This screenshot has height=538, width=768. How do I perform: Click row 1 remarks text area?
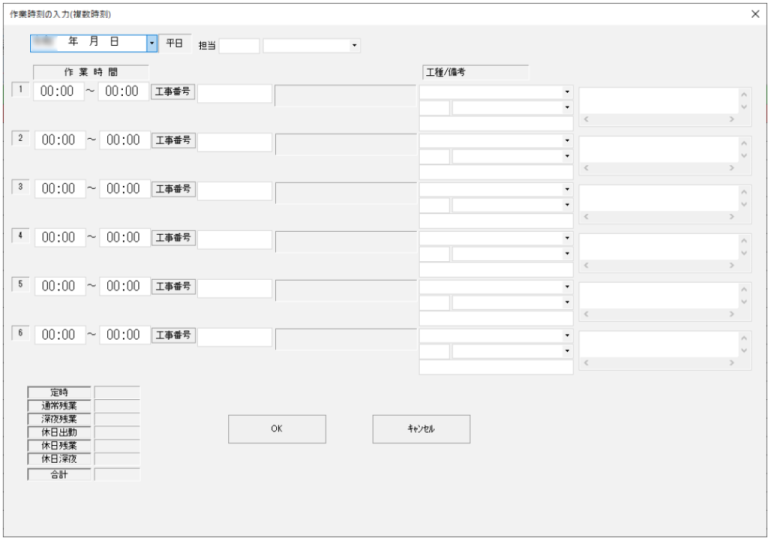pos(658,97)
